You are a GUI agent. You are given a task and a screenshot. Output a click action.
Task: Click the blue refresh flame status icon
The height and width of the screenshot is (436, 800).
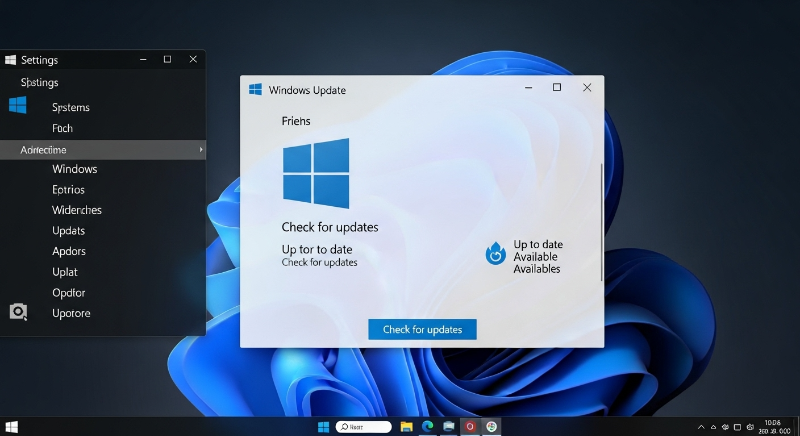click(495, 253)
